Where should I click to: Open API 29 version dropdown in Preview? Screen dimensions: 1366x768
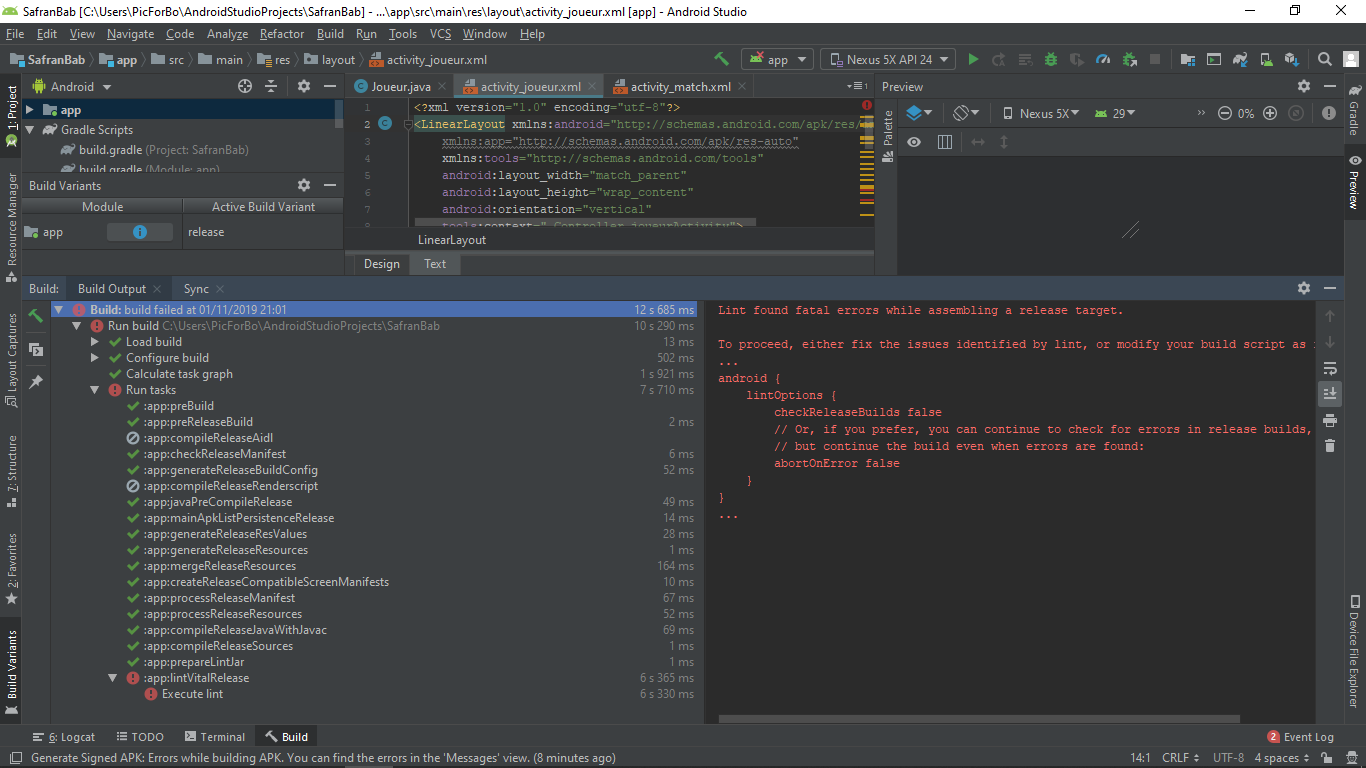1115,113
